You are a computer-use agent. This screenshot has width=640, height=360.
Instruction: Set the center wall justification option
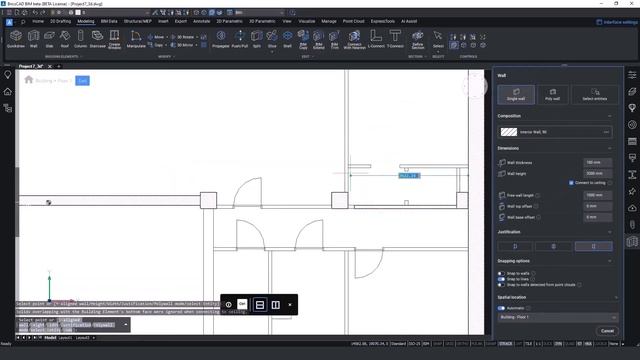(x=553, y=247)
